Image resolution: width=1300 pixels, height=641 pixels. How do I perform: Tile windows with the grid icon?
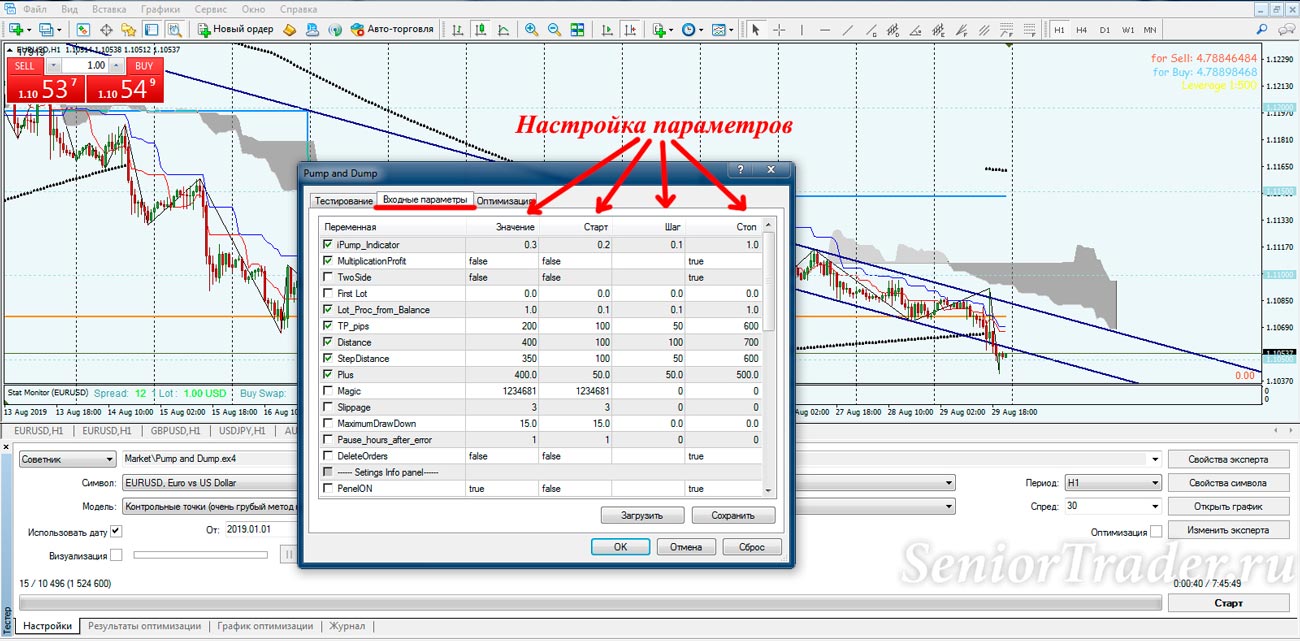click(577, 30)
